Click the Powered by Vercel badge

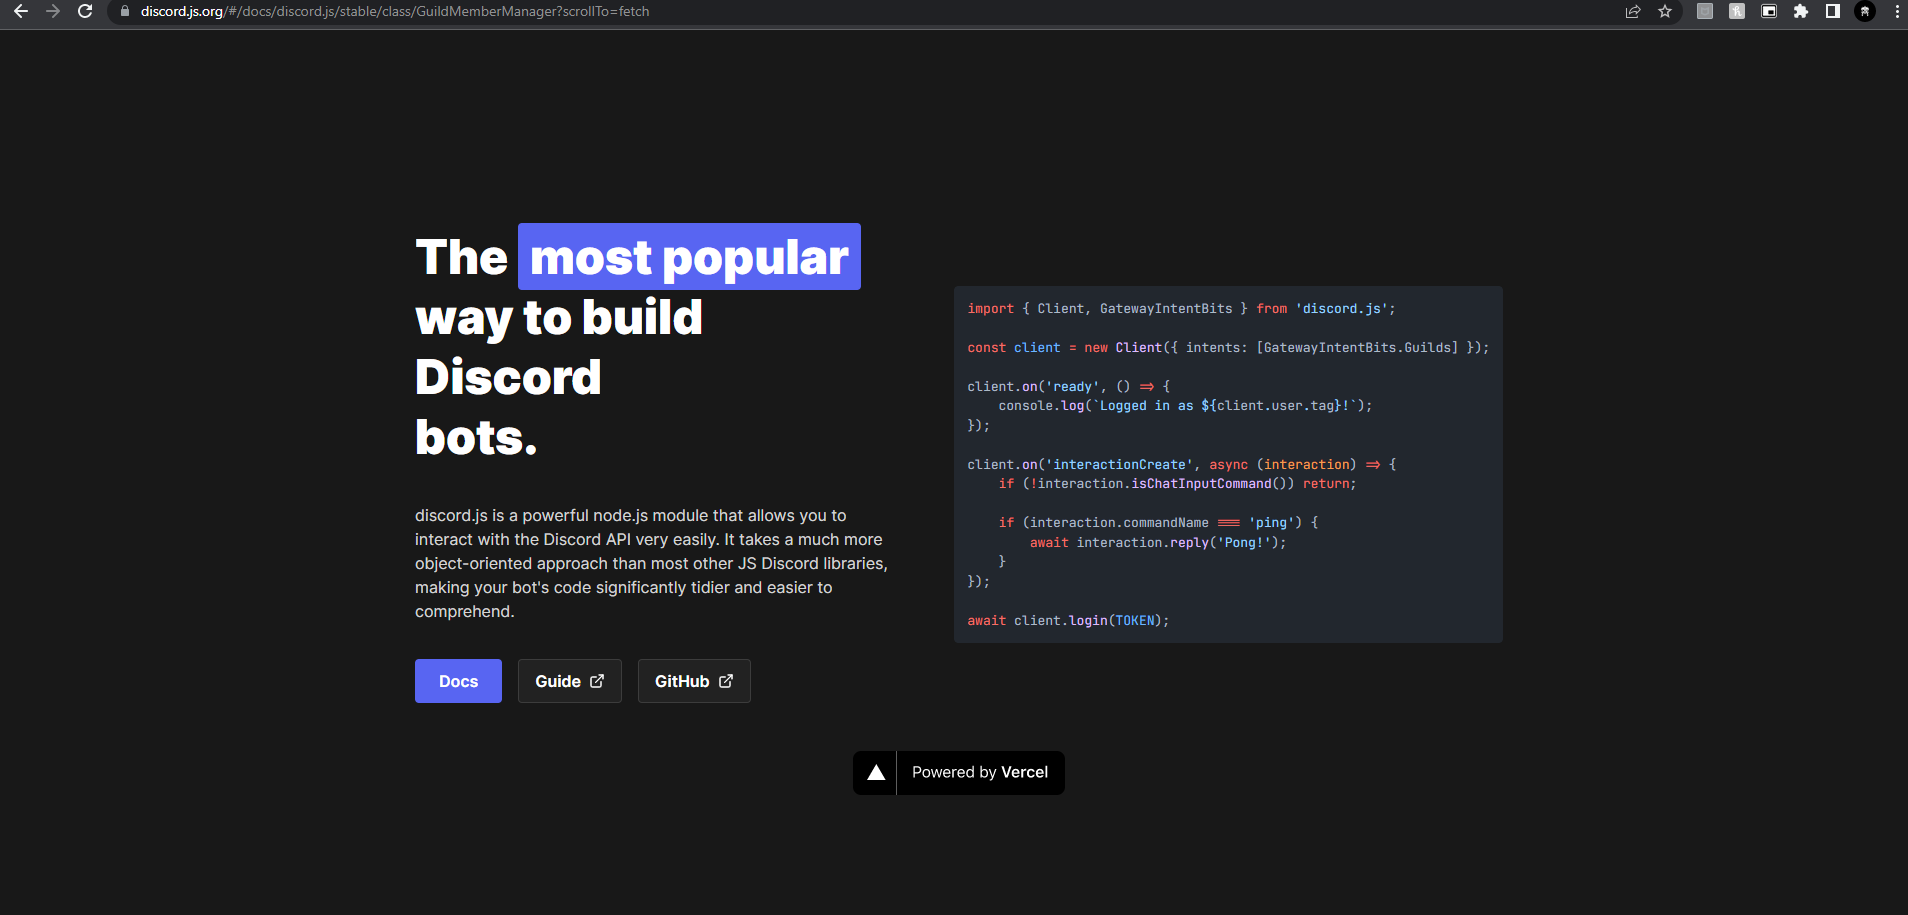pyautogui.click(x=959, y=773)
